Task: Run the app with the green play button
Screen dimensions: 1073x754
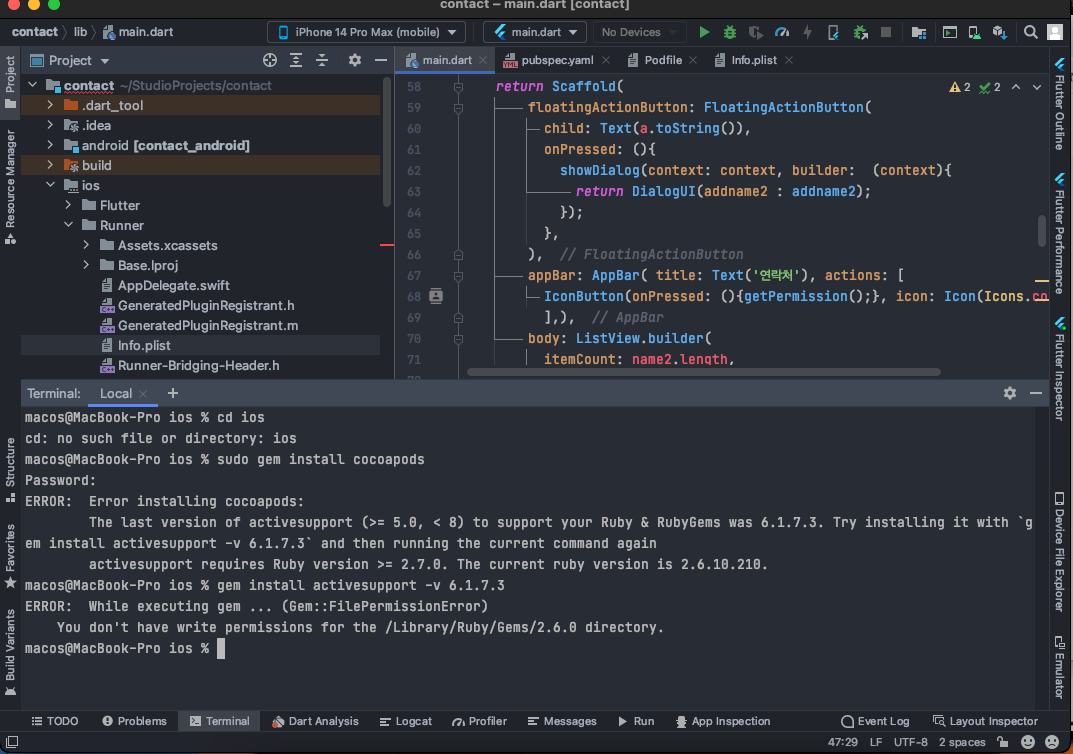Action: pos(704,32)
